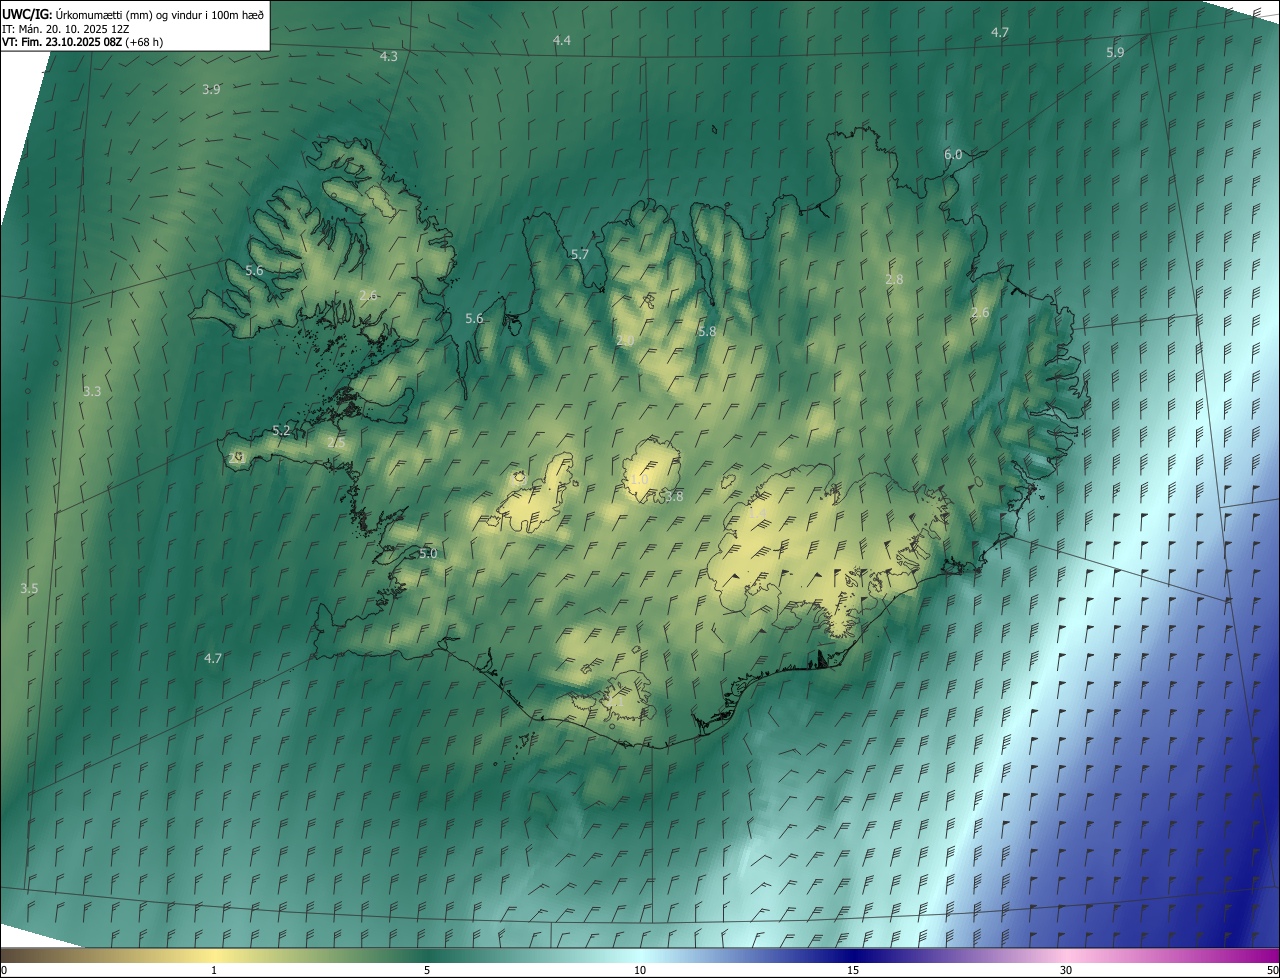Viewport: 1280px width, 978px height.
Task: Click the 'IT: Mán. 20. 10. 2025 12Z' line
Action: (65, 28)
